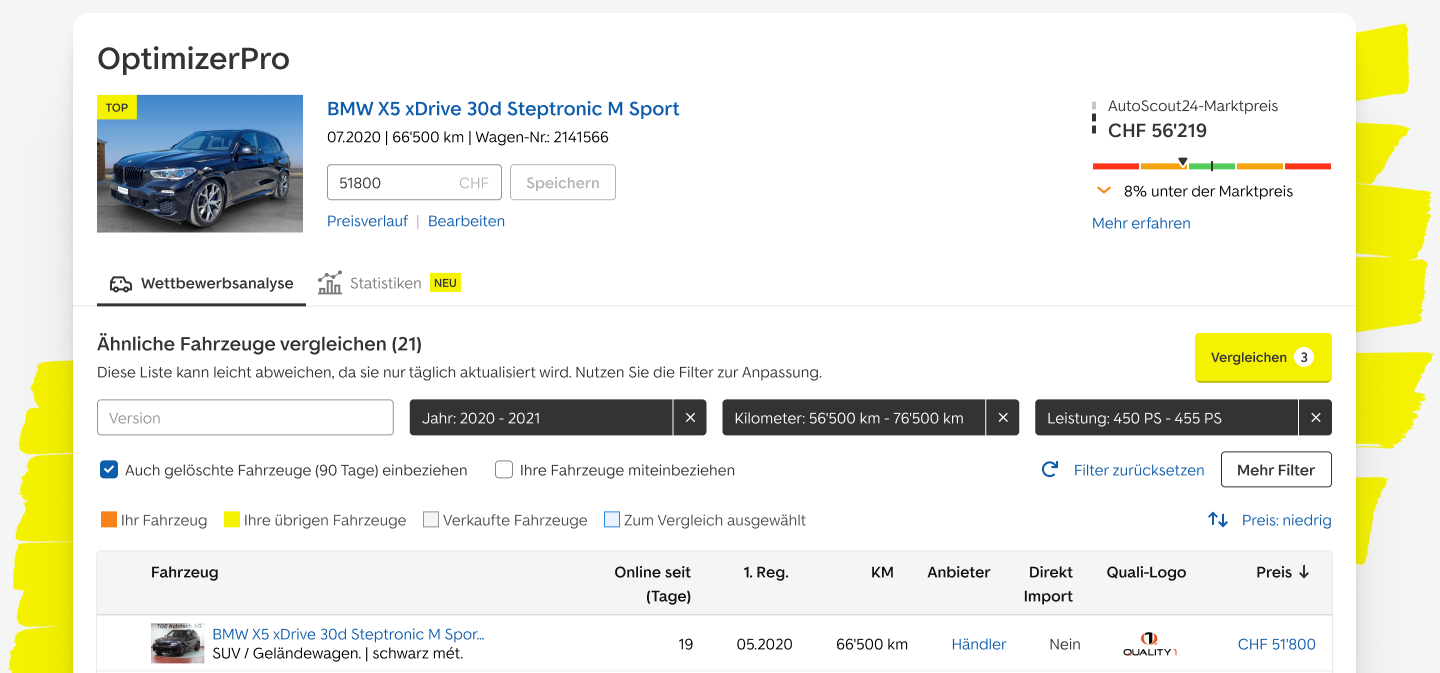
Task: Click the Speichern button
Action: [563, 183]
